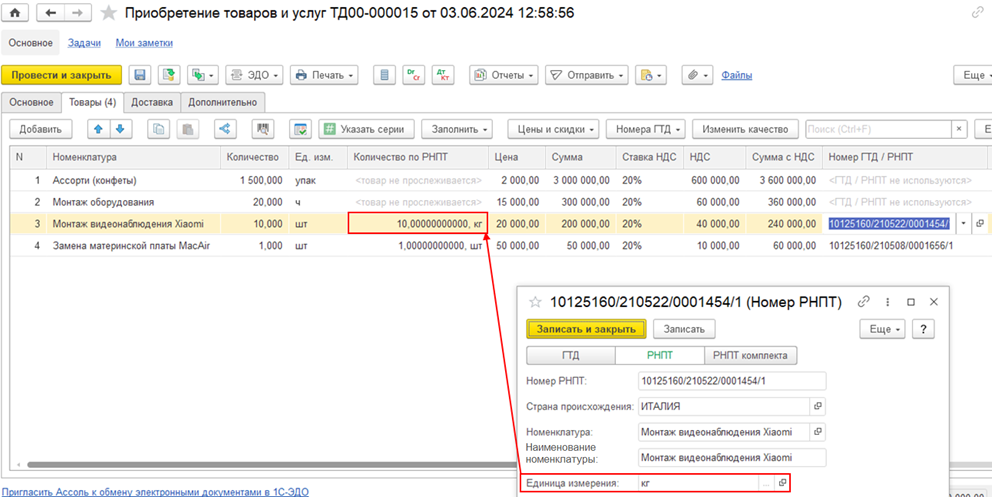Post the document using the green-arrow sheet icon
The image size is (992, 499).
click(x=169, y=75)
